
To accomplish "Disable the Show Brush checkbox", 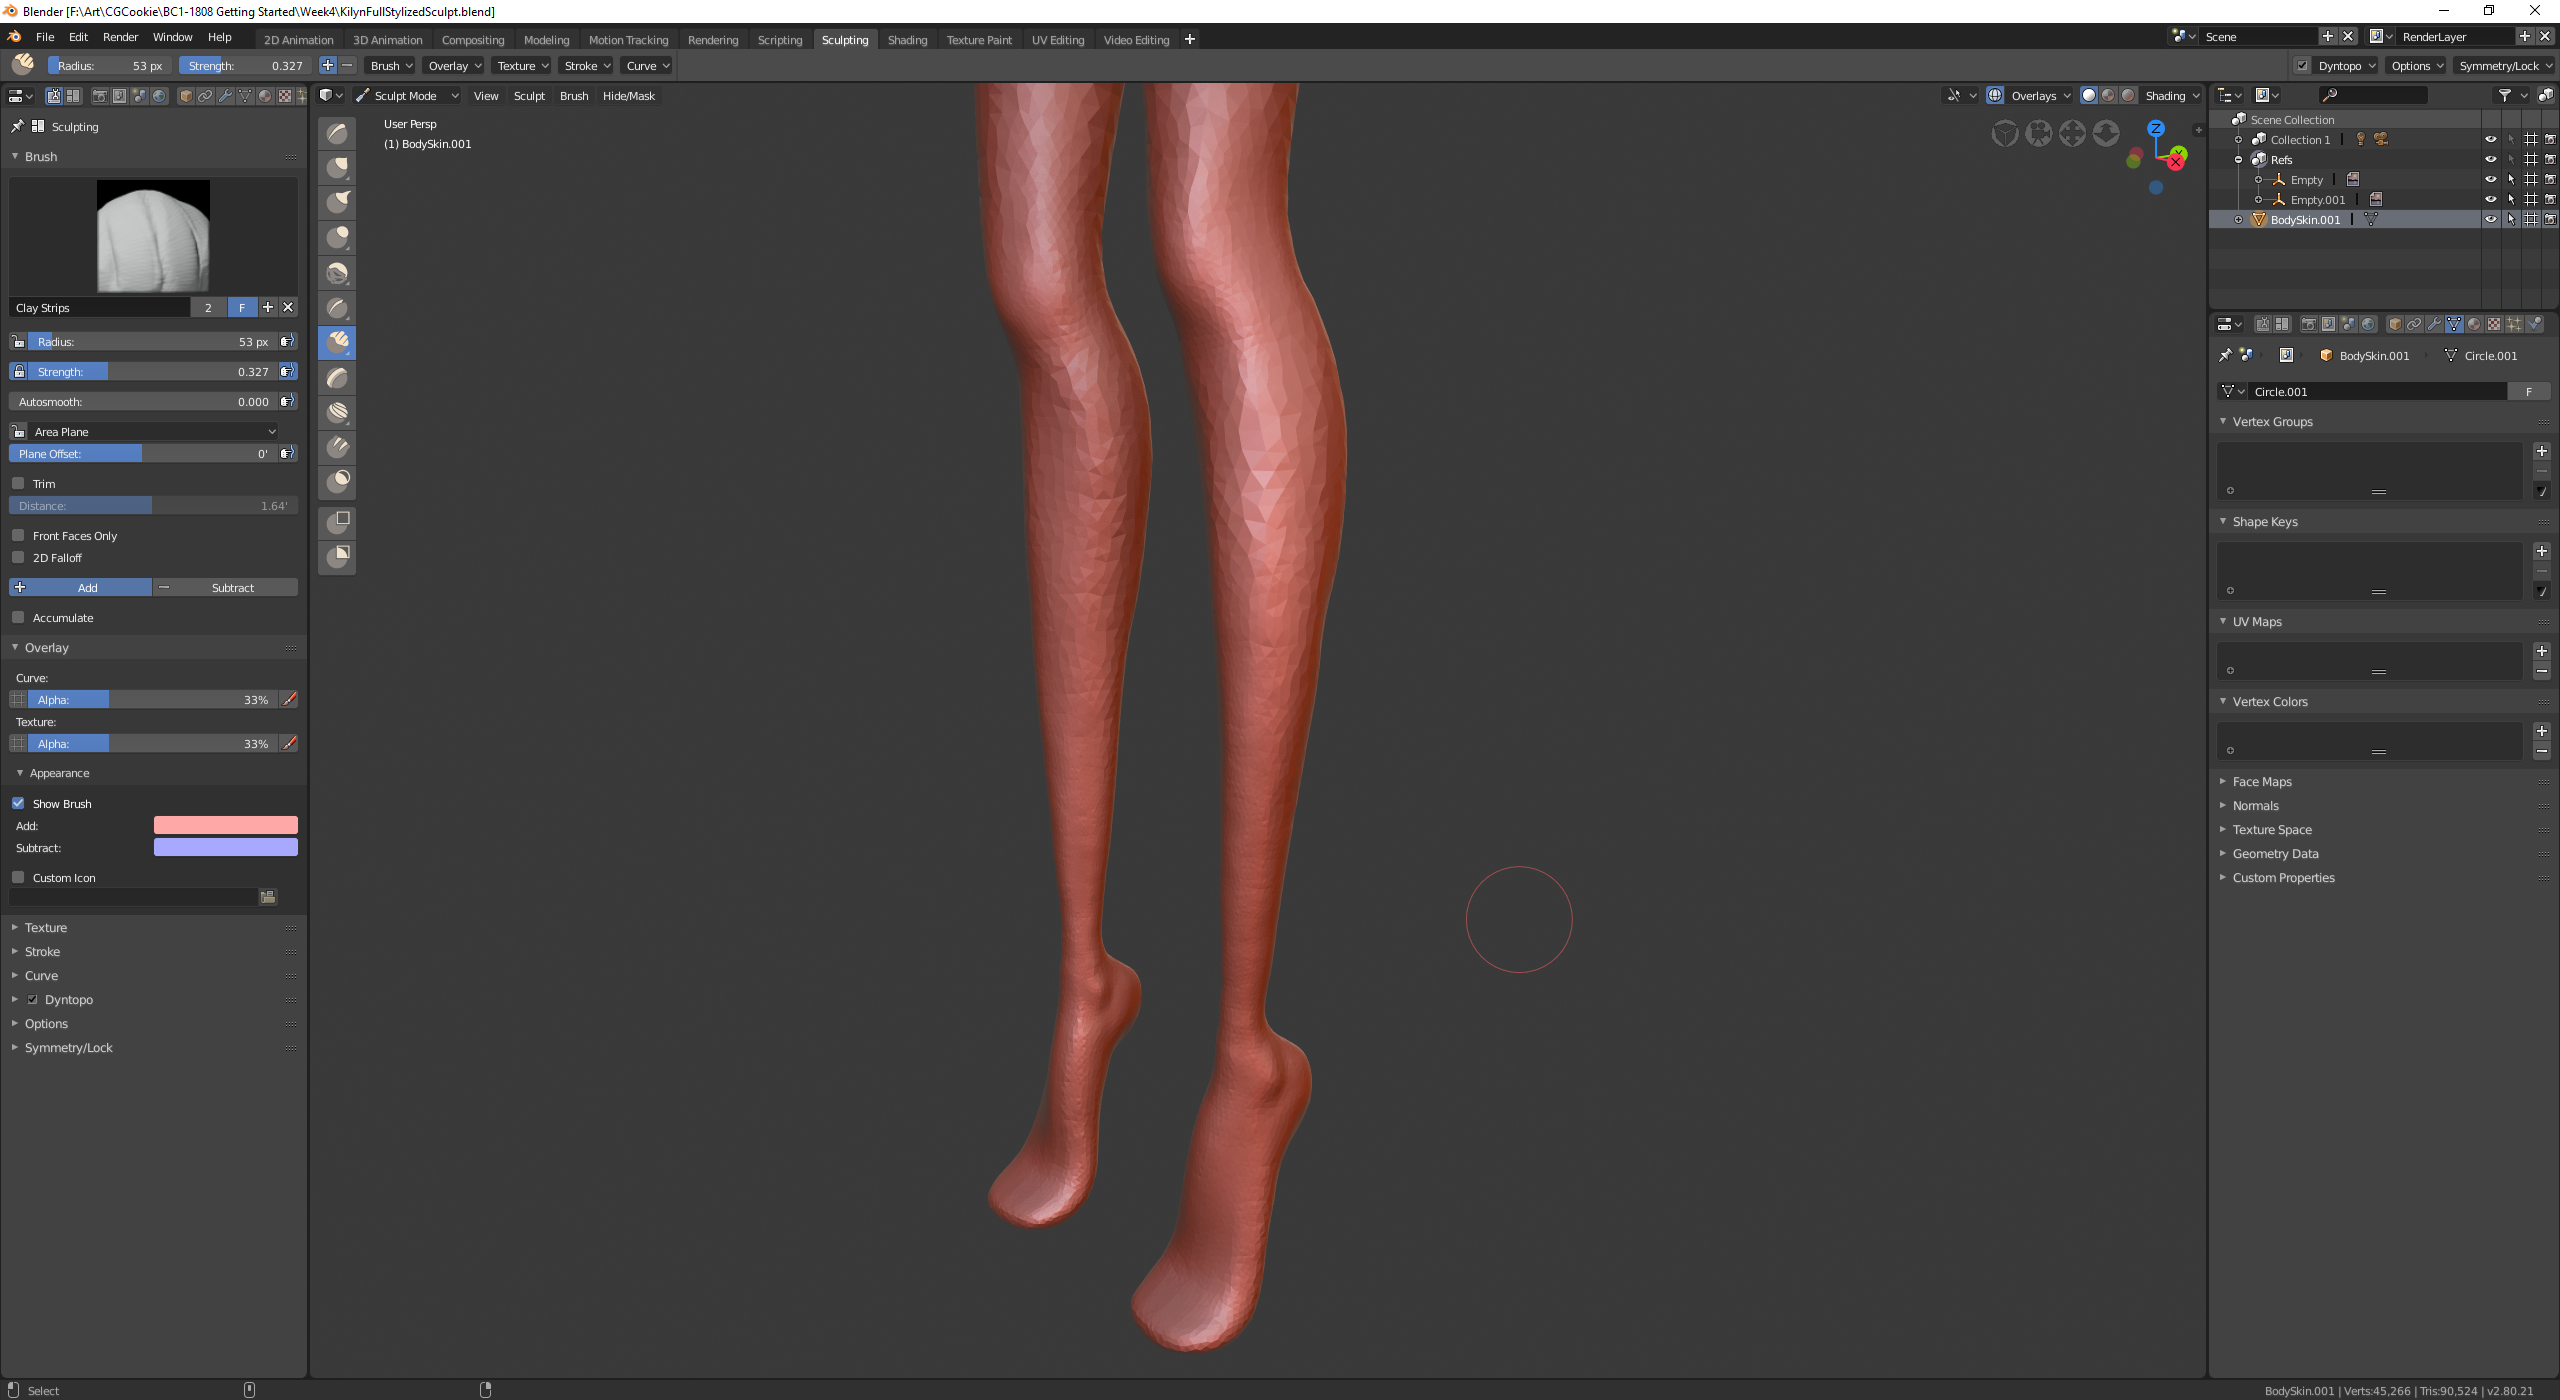I will pyautogui.click(x=19, y=804).
